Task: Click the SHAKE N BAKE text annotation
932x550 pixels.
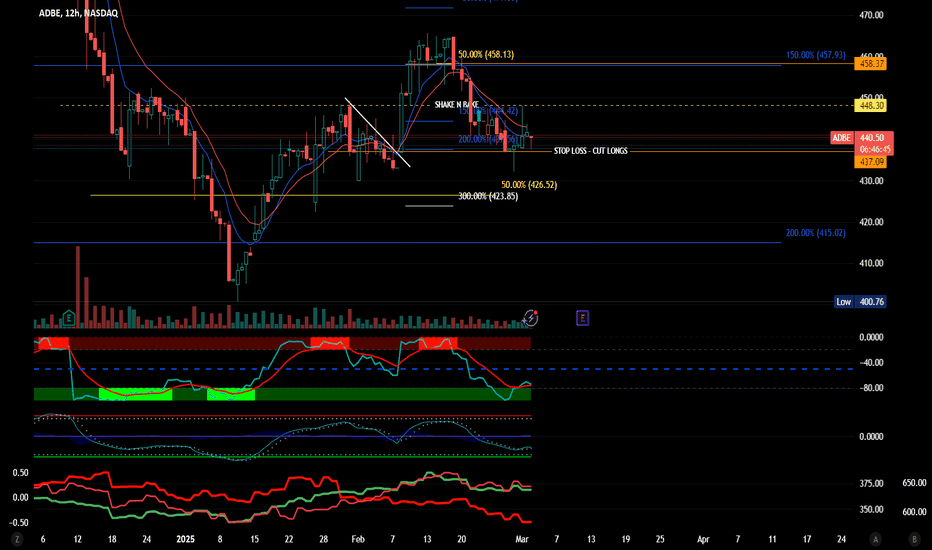Action: (x=456, y=105)
